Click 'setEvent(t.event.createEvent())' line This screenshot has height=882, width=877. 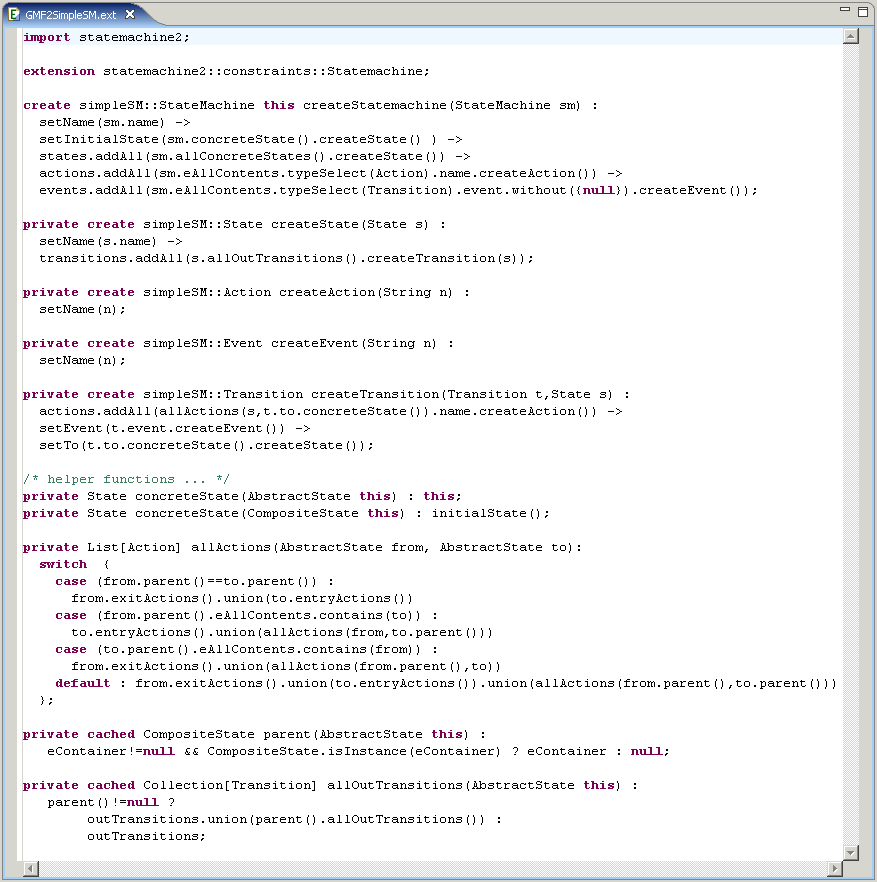[x=174, y=429]
